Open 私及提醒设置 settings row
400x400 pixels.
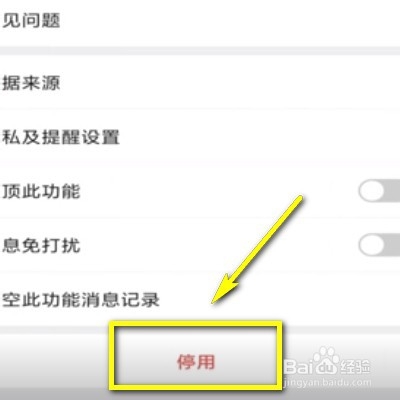coord(200,136)
